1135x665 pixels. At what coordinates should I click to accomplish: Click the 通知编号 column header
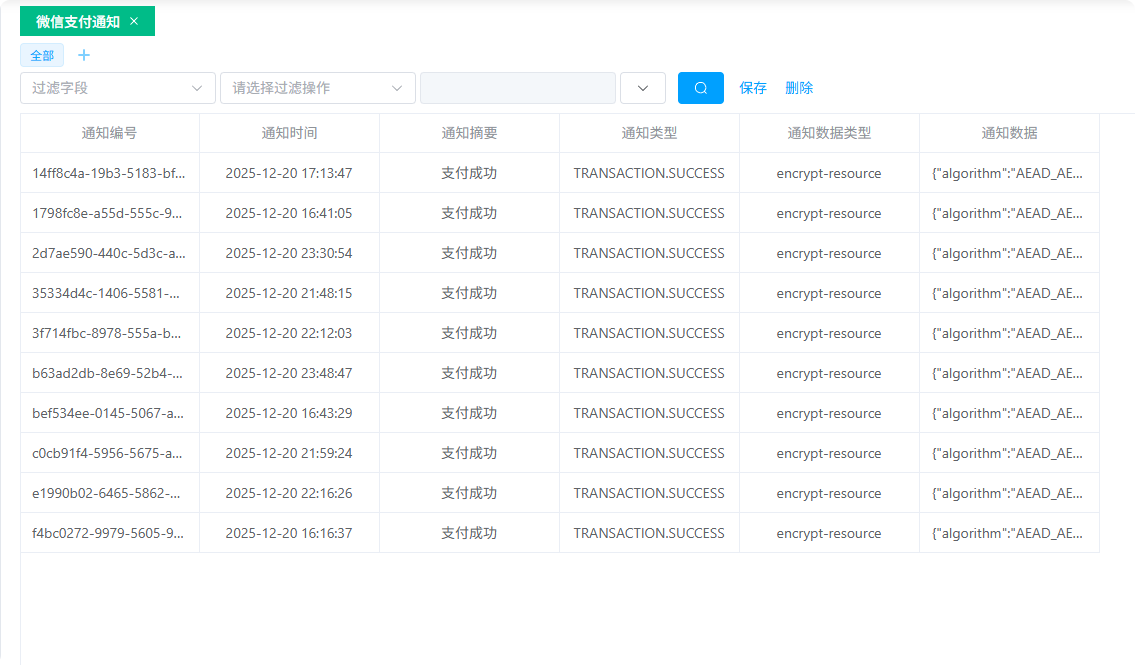tap(109, 133)
